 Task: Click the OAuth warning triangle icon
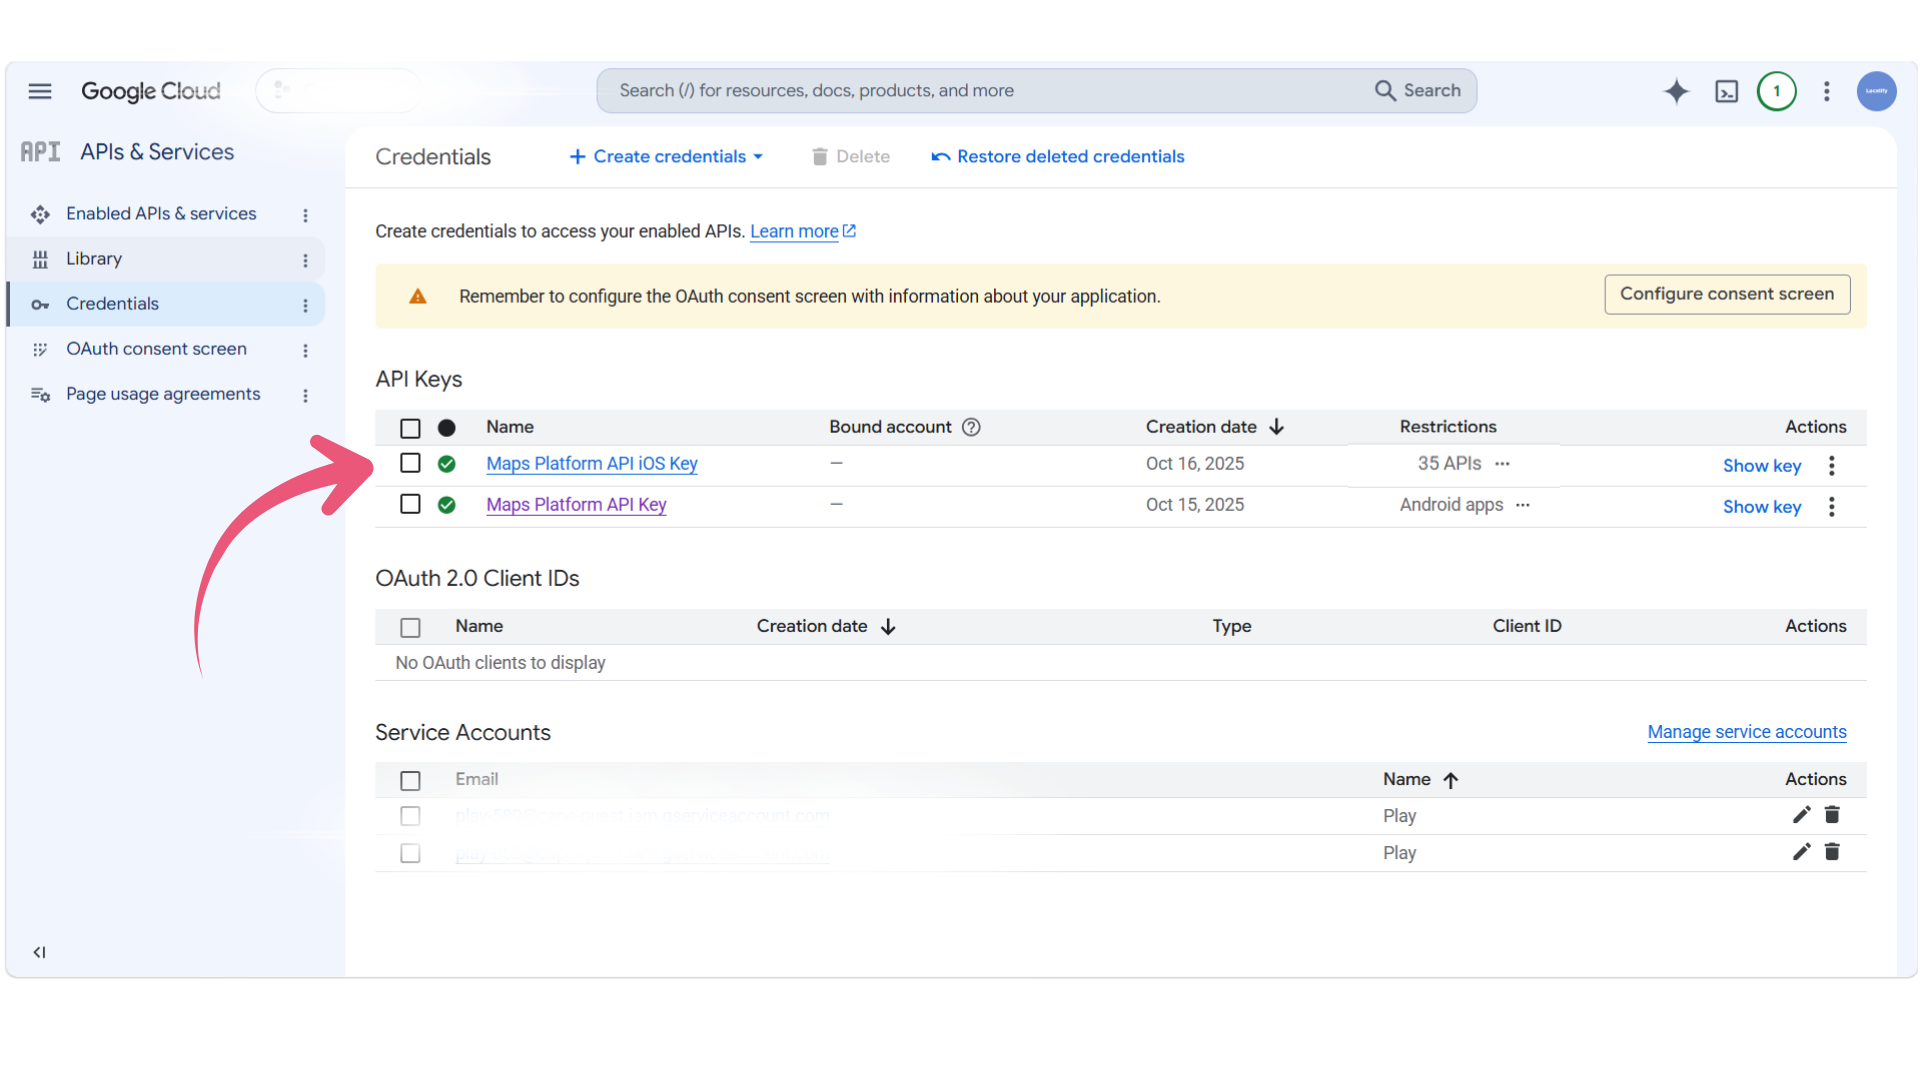tap(418, 296)
